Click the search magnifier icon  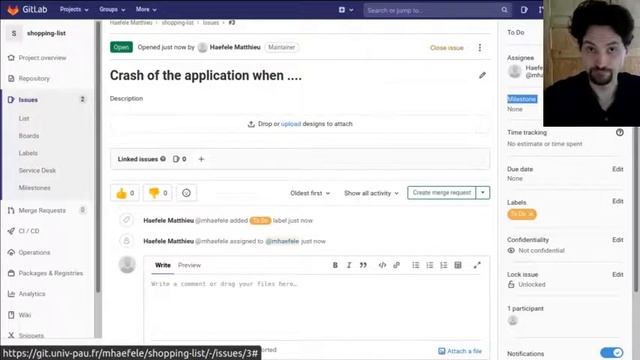(504, 10)
